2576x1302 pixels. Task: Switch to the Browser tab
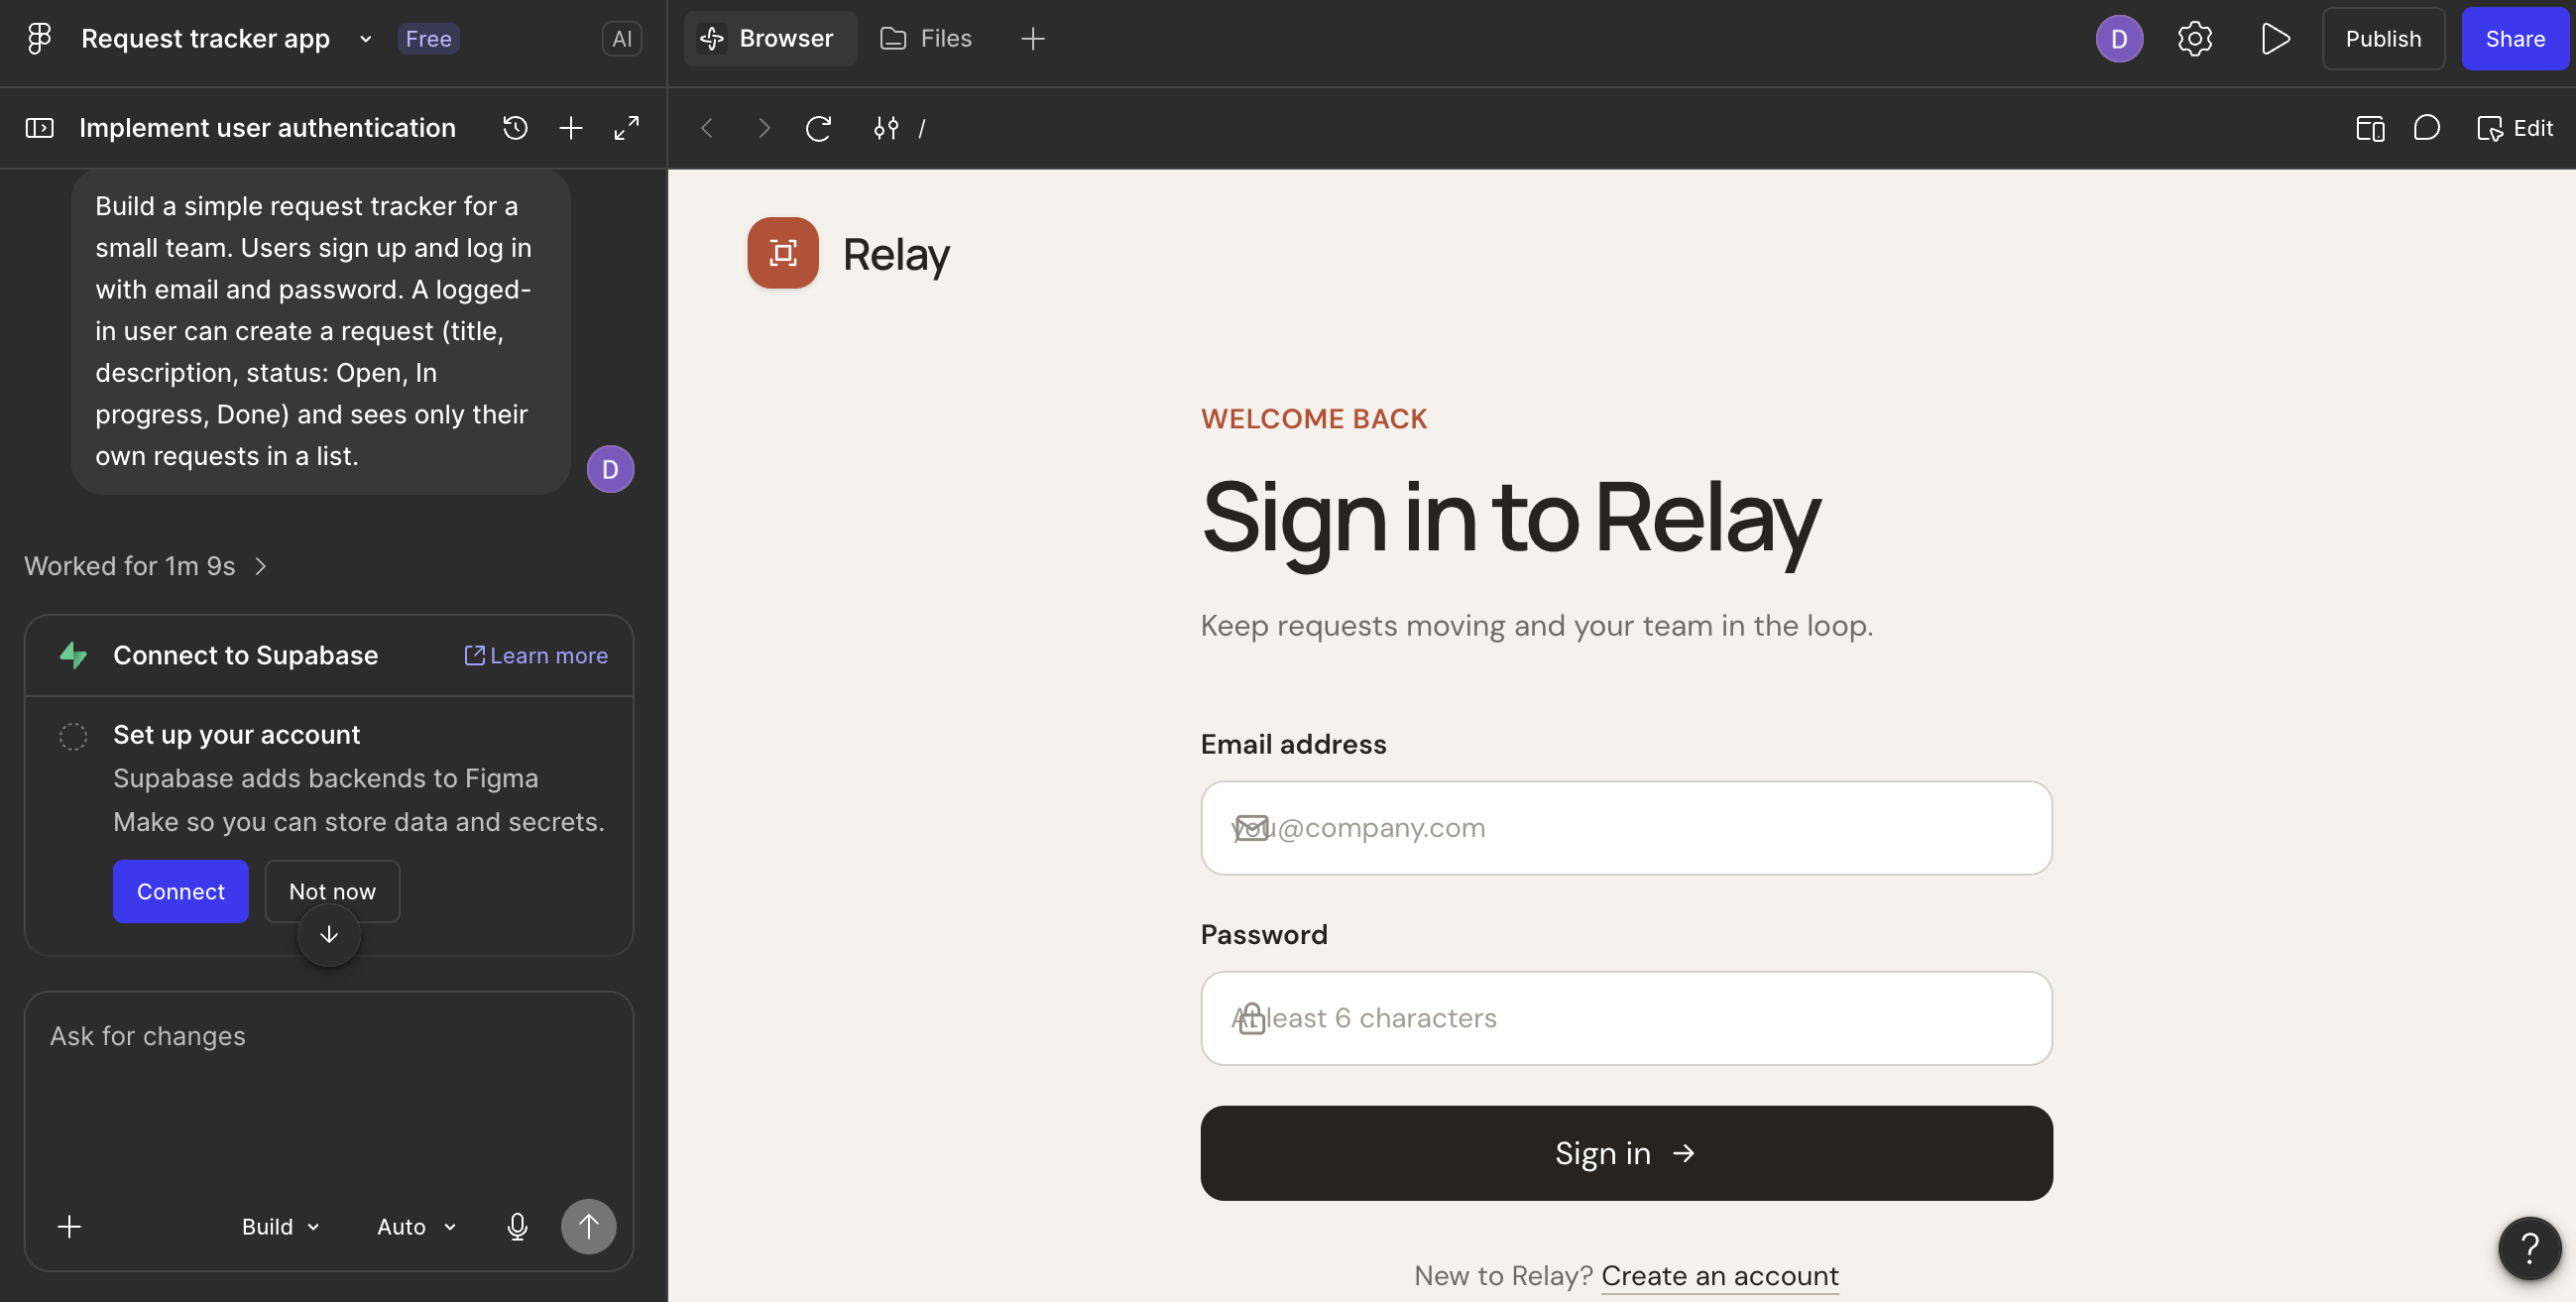(769, 39)
